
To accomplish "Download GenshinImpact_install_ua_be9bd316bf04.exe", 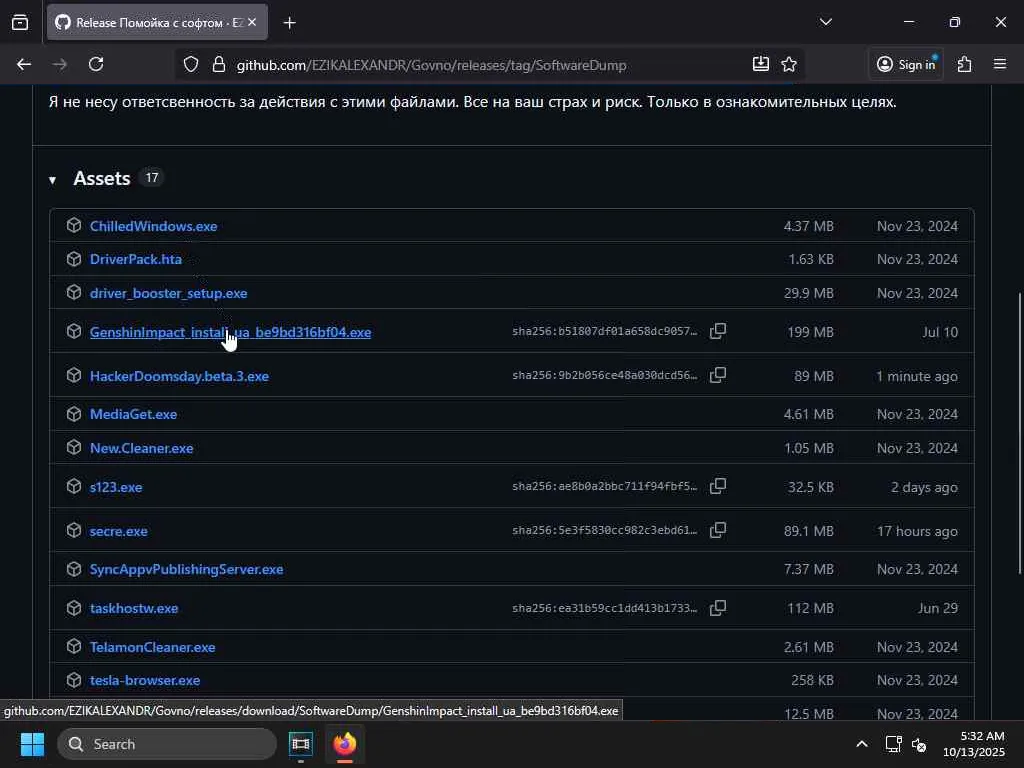I will [x=231, y=332].
